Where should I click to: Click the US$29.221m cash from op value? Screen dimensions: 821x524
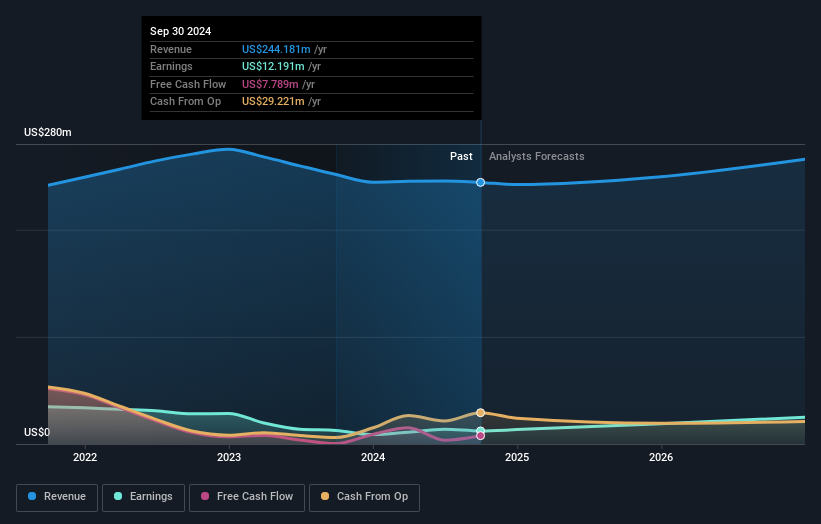273,102
